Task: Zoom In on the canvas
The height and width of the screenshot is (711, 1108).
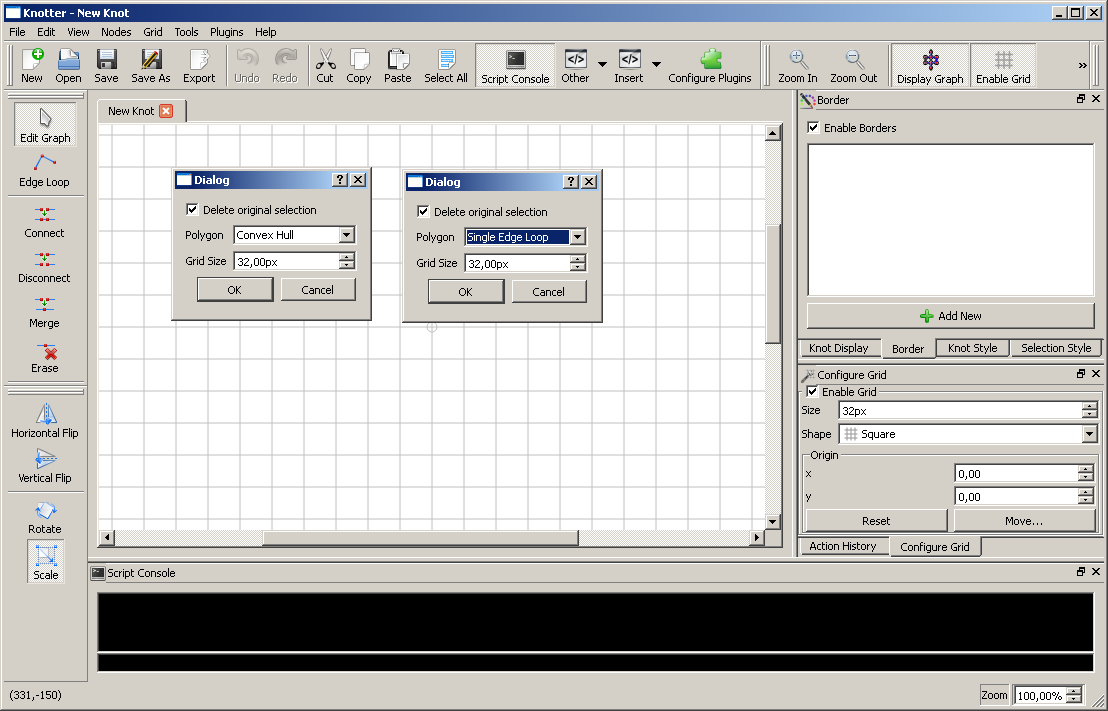Action: click(x=798, y=66)
